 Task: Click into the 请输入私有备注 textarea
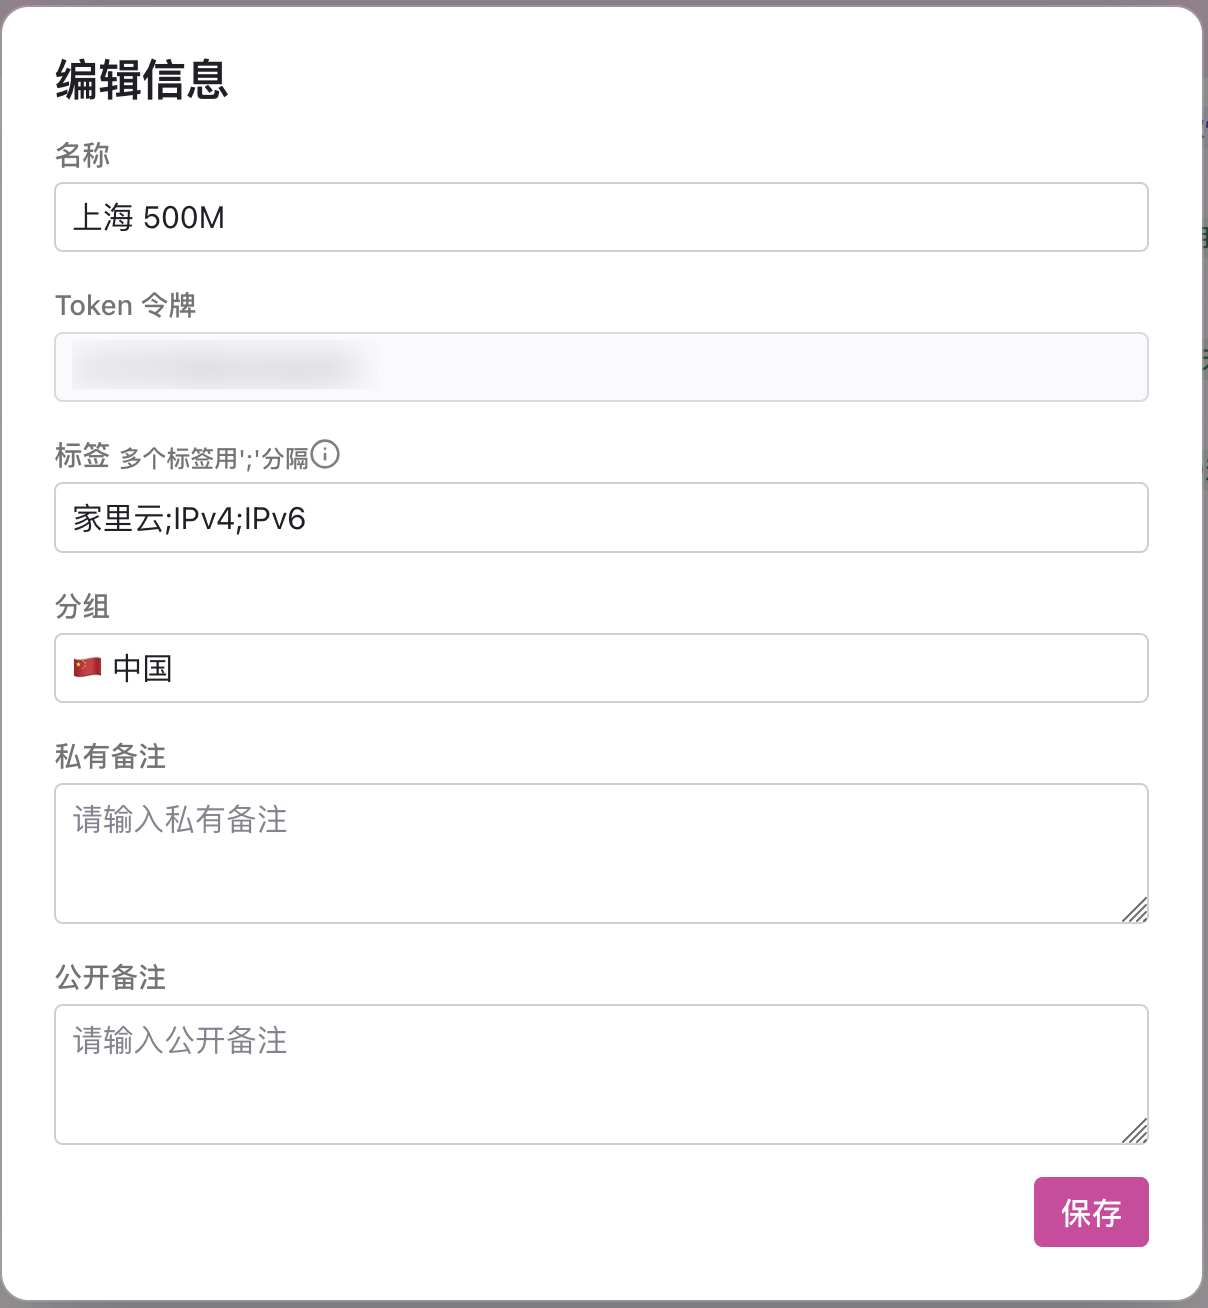(x=600, y=853)
